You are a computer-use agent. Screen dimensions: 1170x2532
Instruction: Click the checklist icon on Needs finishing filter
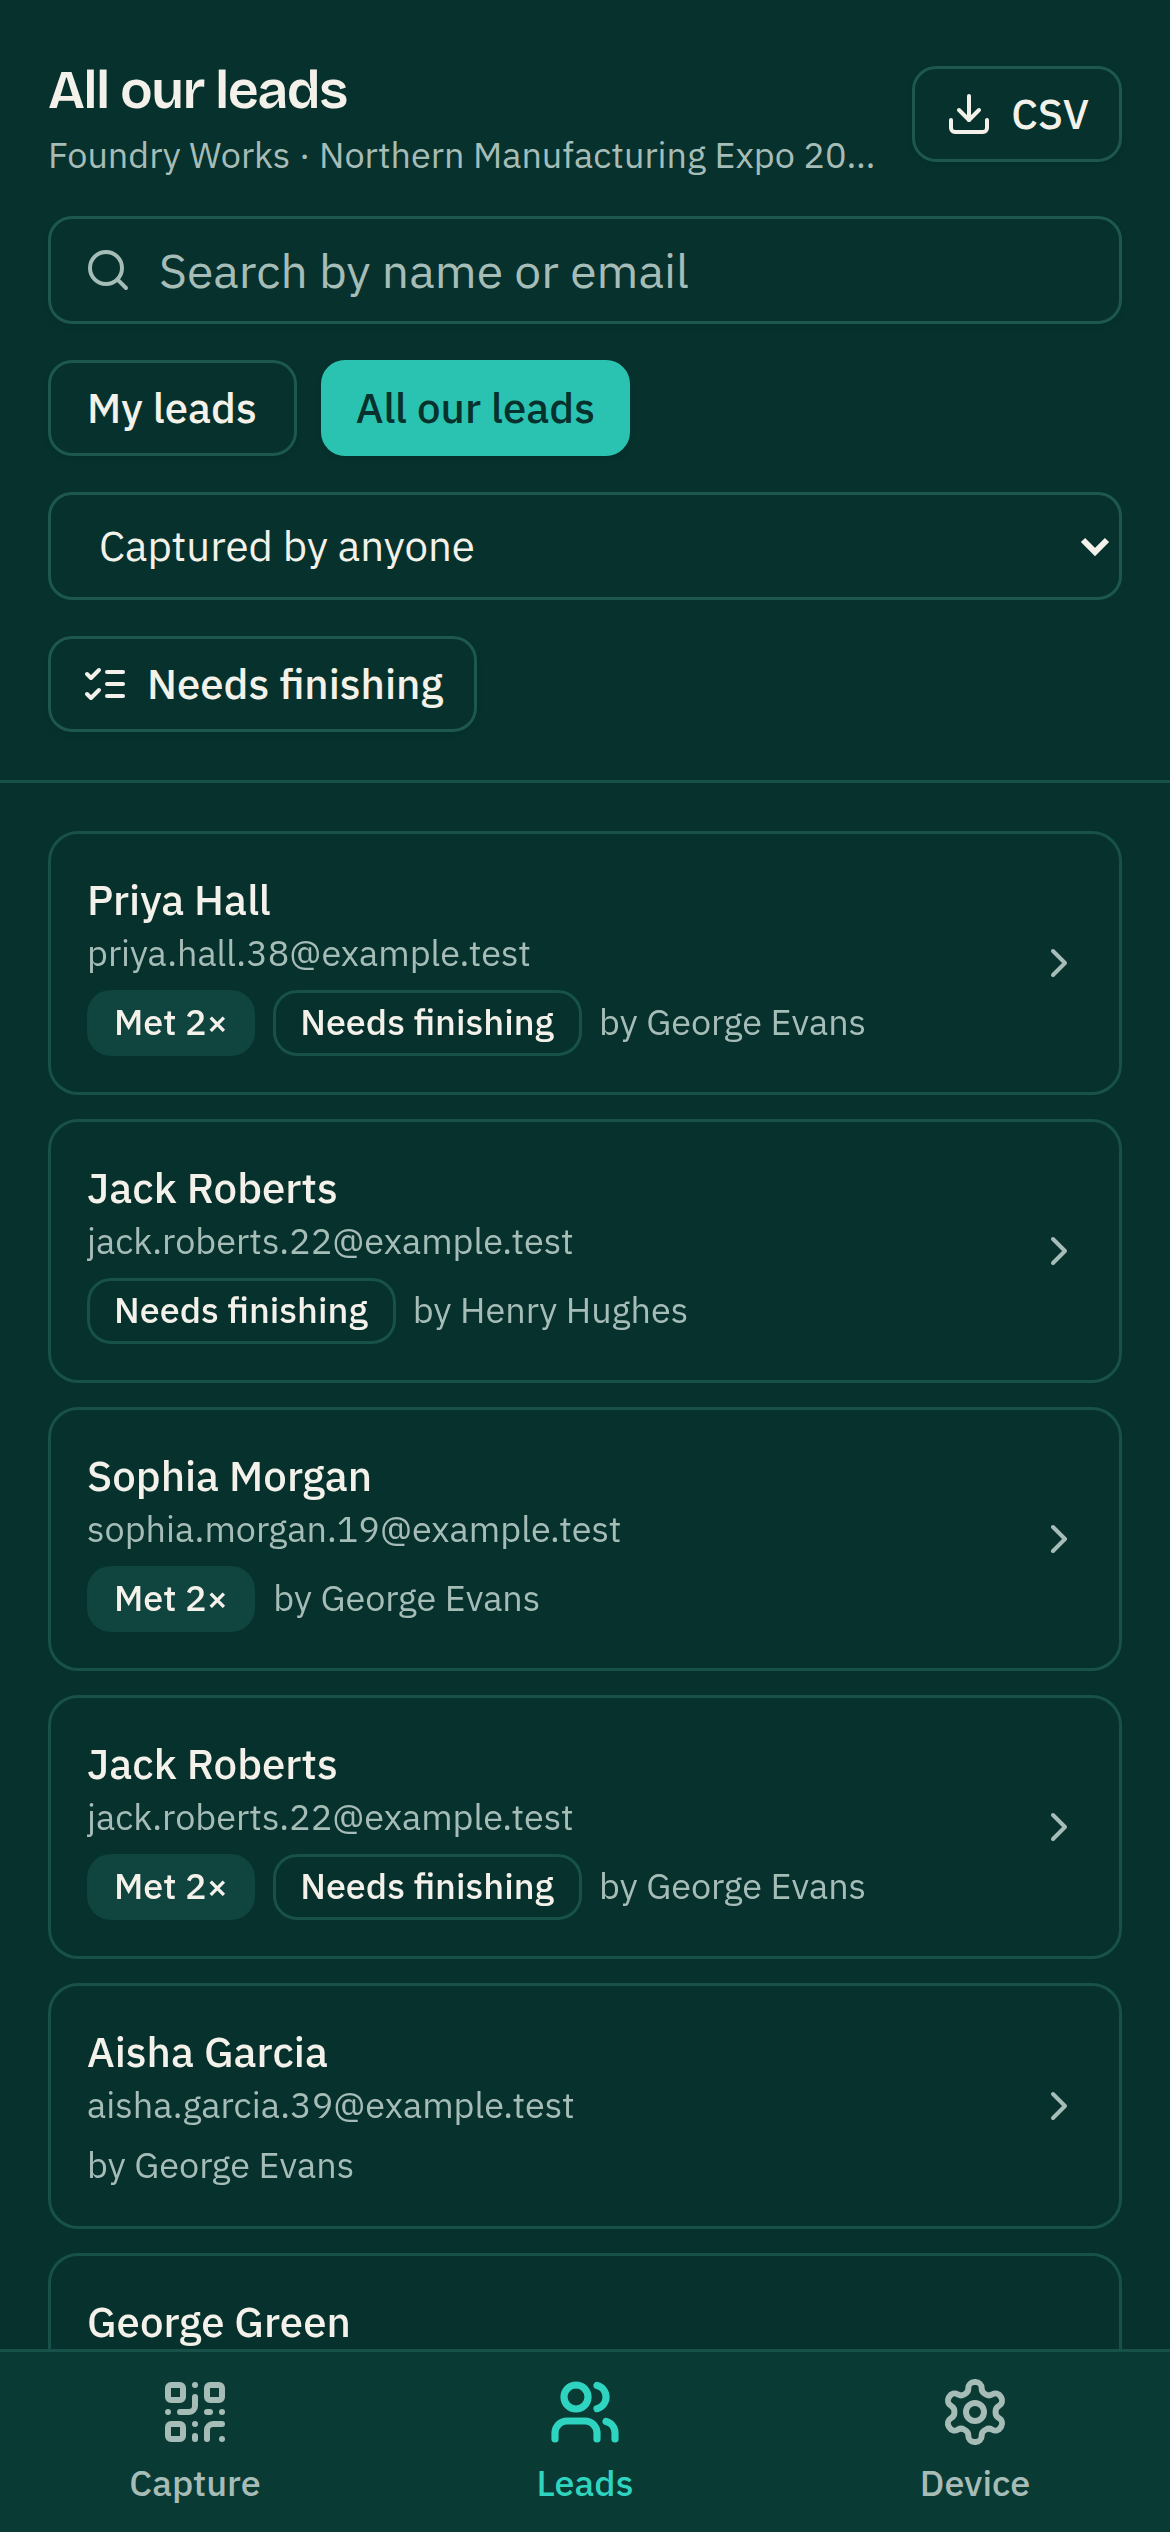pyautogui.click(x=105, y=684)
